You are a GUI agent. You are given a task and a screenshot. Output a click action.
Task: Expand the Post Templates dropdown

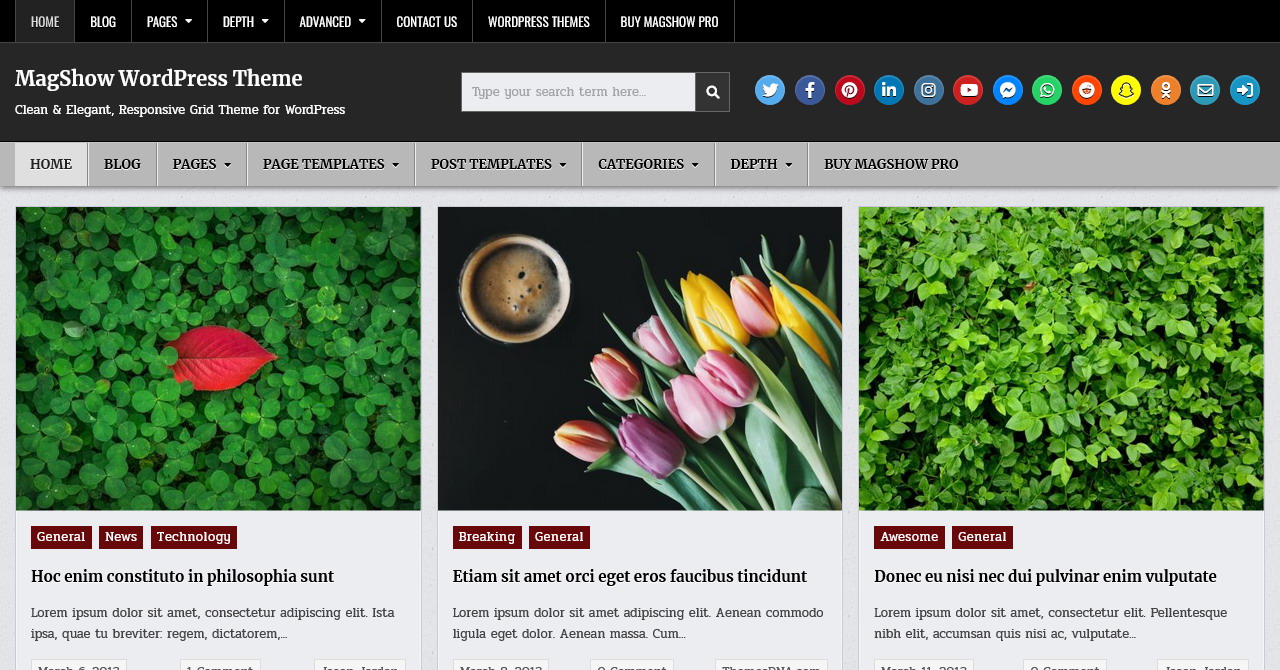point(499,164)
